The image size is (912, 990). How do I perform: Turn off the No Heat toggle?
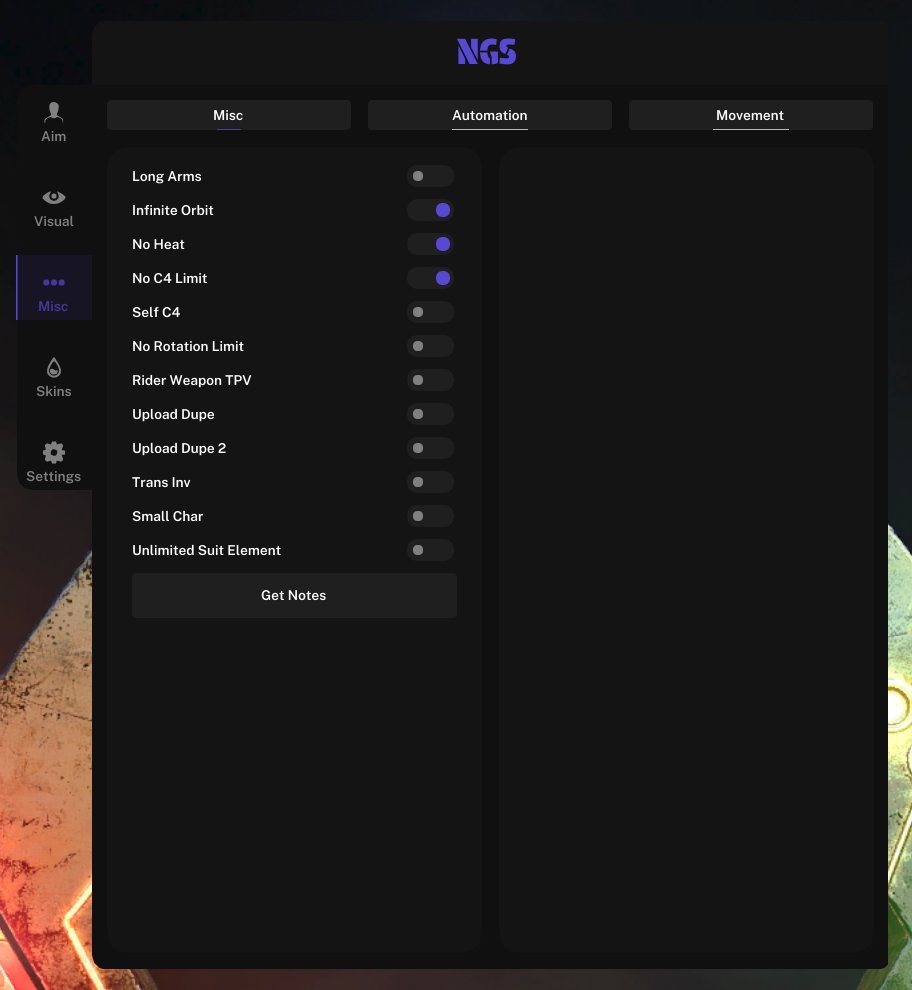[430, 244]
